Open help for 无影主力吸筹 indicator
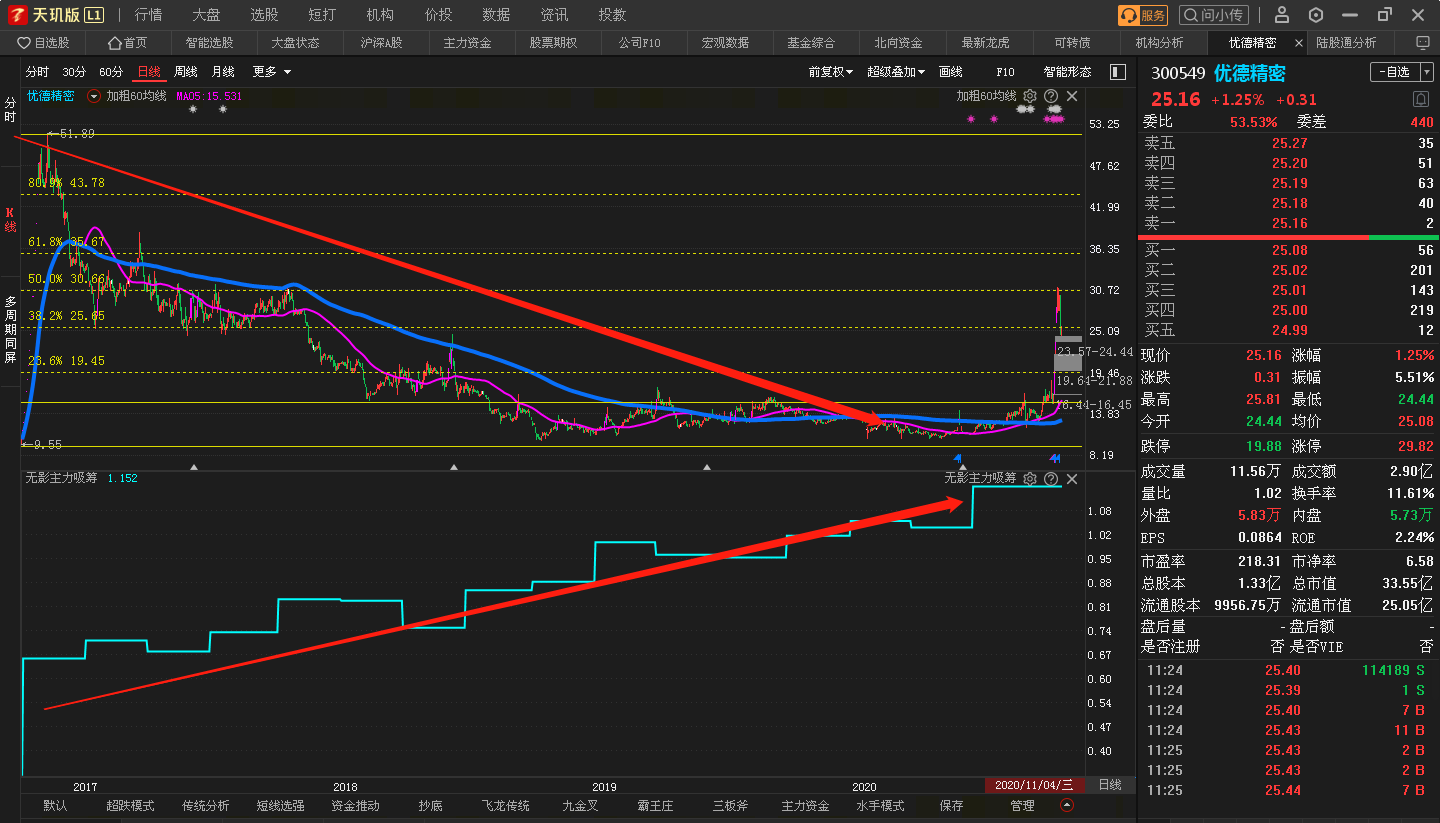 1051,479
